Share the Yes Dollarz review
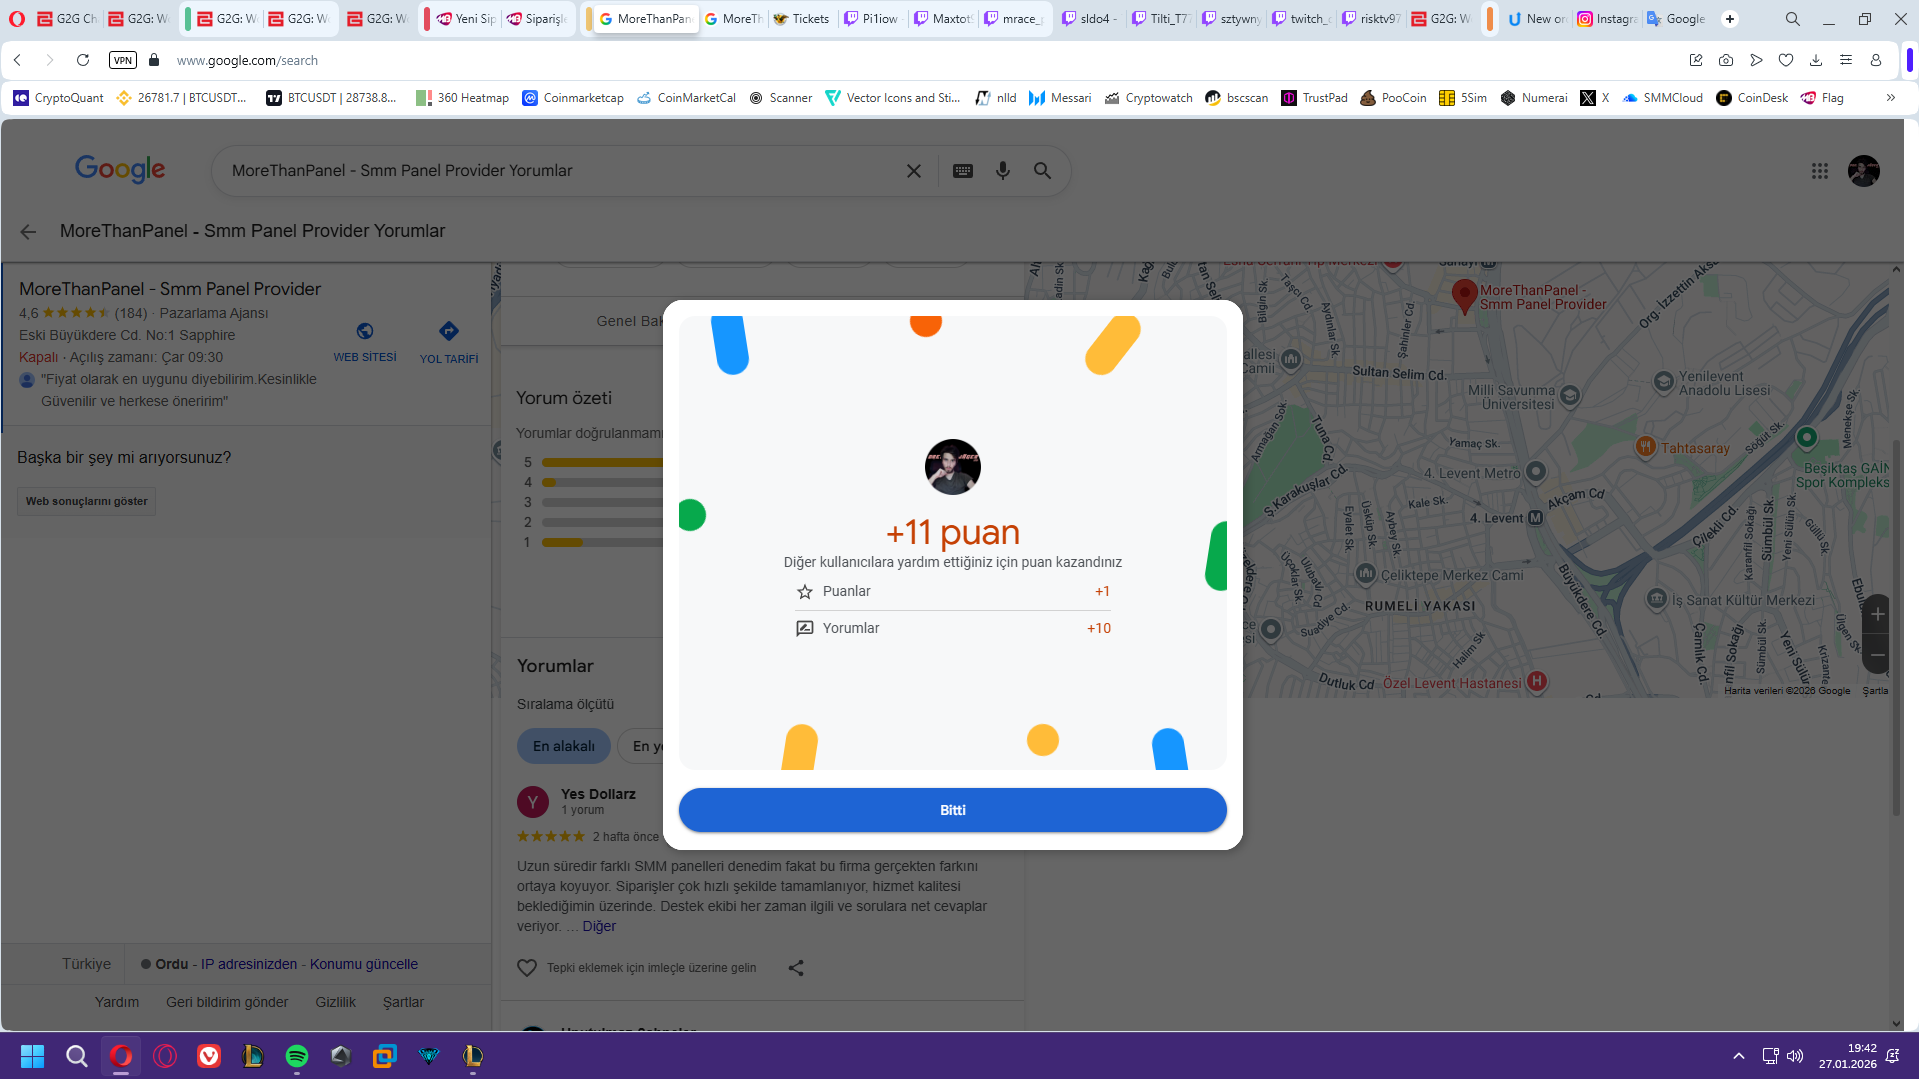This screenshot has width=1919, height=1079. click(796, 968)
